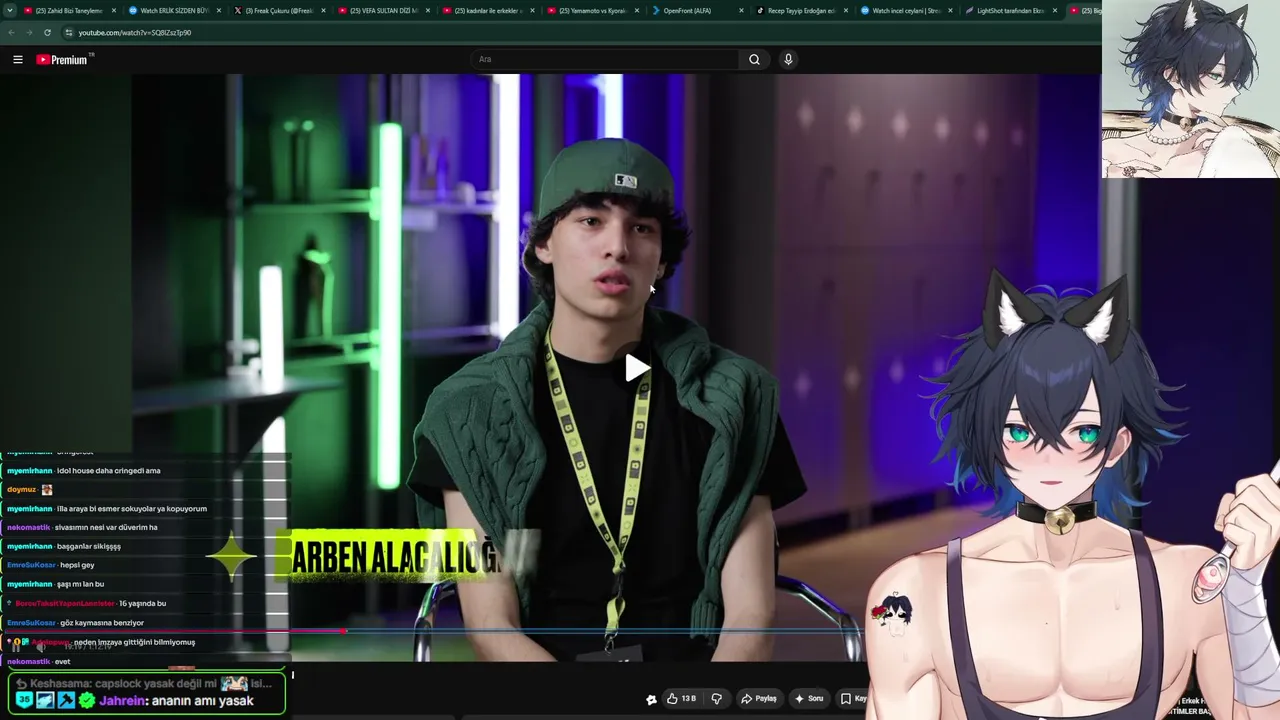The width and height of the screenshot is (1280, 720).
Task: Click doymuz username in chat
Action: pyautogui.click(x=21, y=490)
